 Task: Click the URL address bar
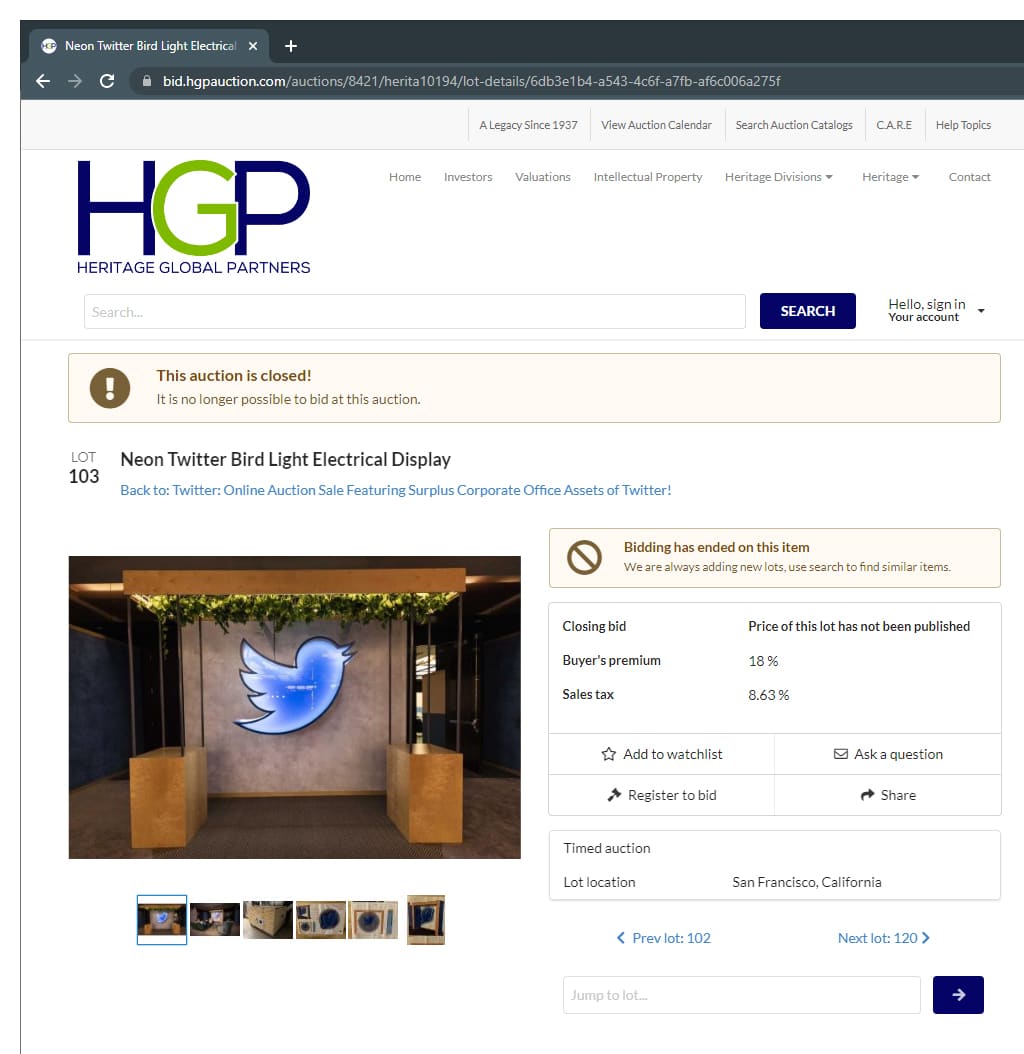pos(471,81)
